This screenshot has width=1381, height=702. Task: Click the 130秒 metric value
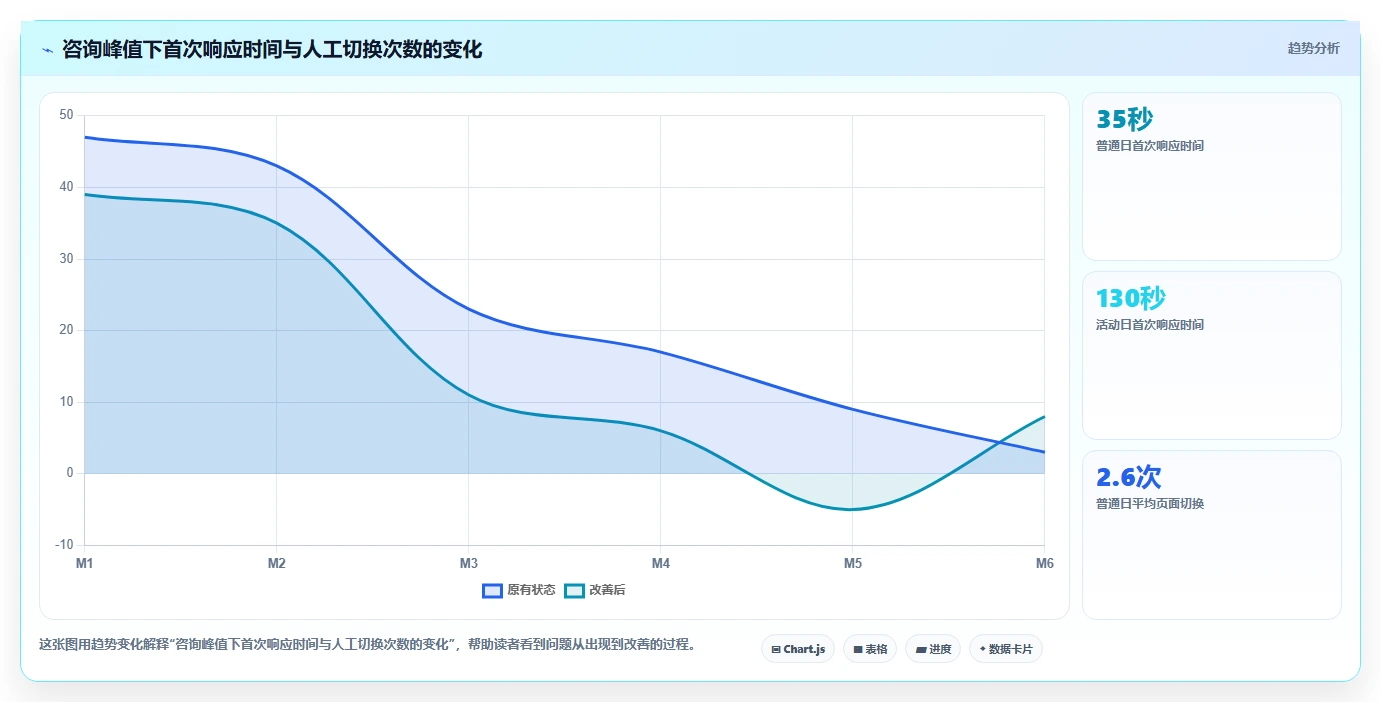pyautogui.click(x=1131, y=298)
